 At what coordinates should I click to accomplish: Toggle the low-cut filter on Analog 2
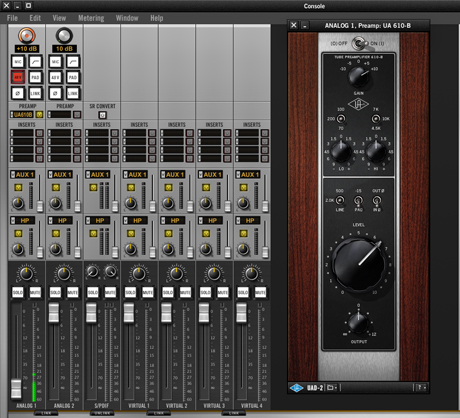coord(73,62)
